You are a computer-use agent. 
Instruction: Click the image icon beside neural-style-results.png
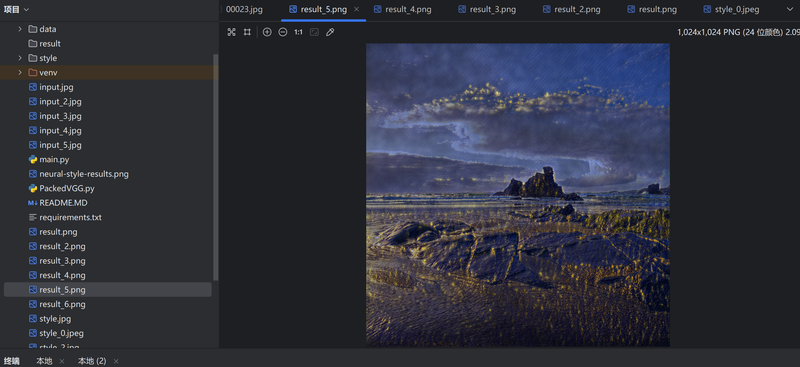[33, 174]
